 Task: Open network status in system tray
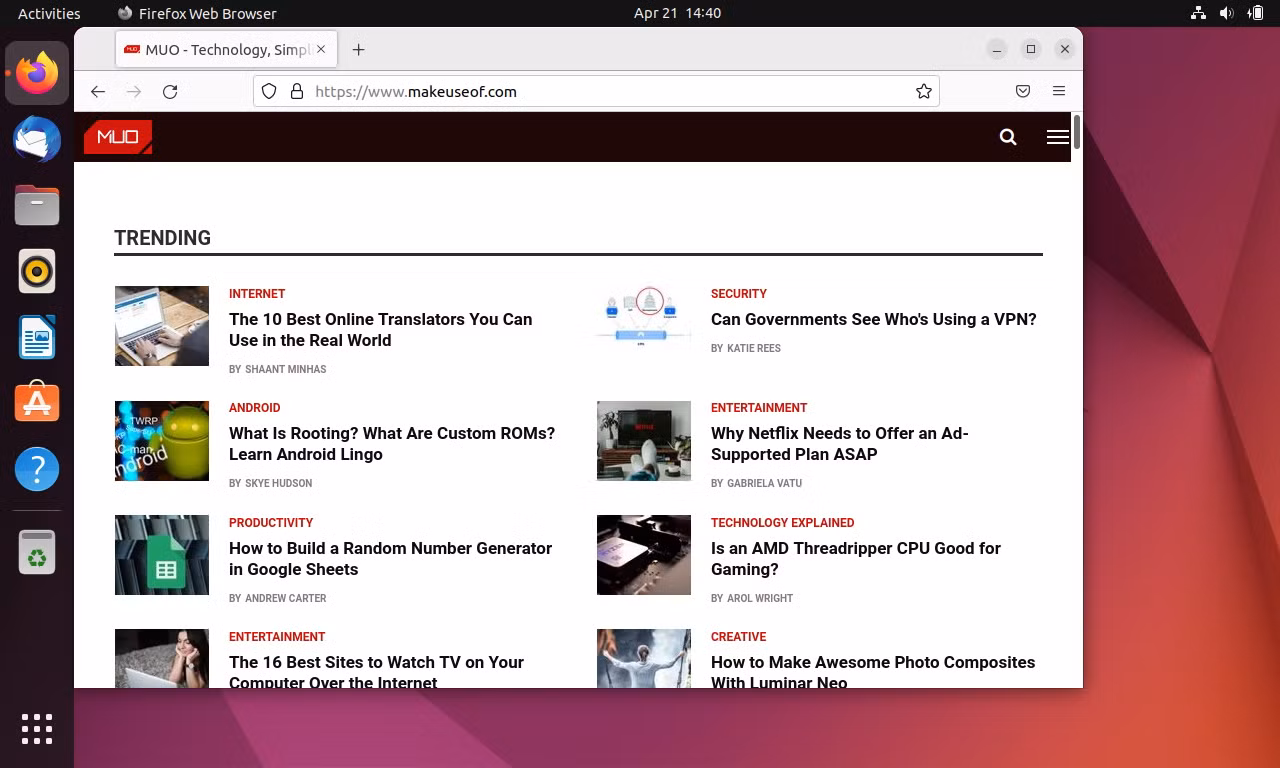[1198, 13]
